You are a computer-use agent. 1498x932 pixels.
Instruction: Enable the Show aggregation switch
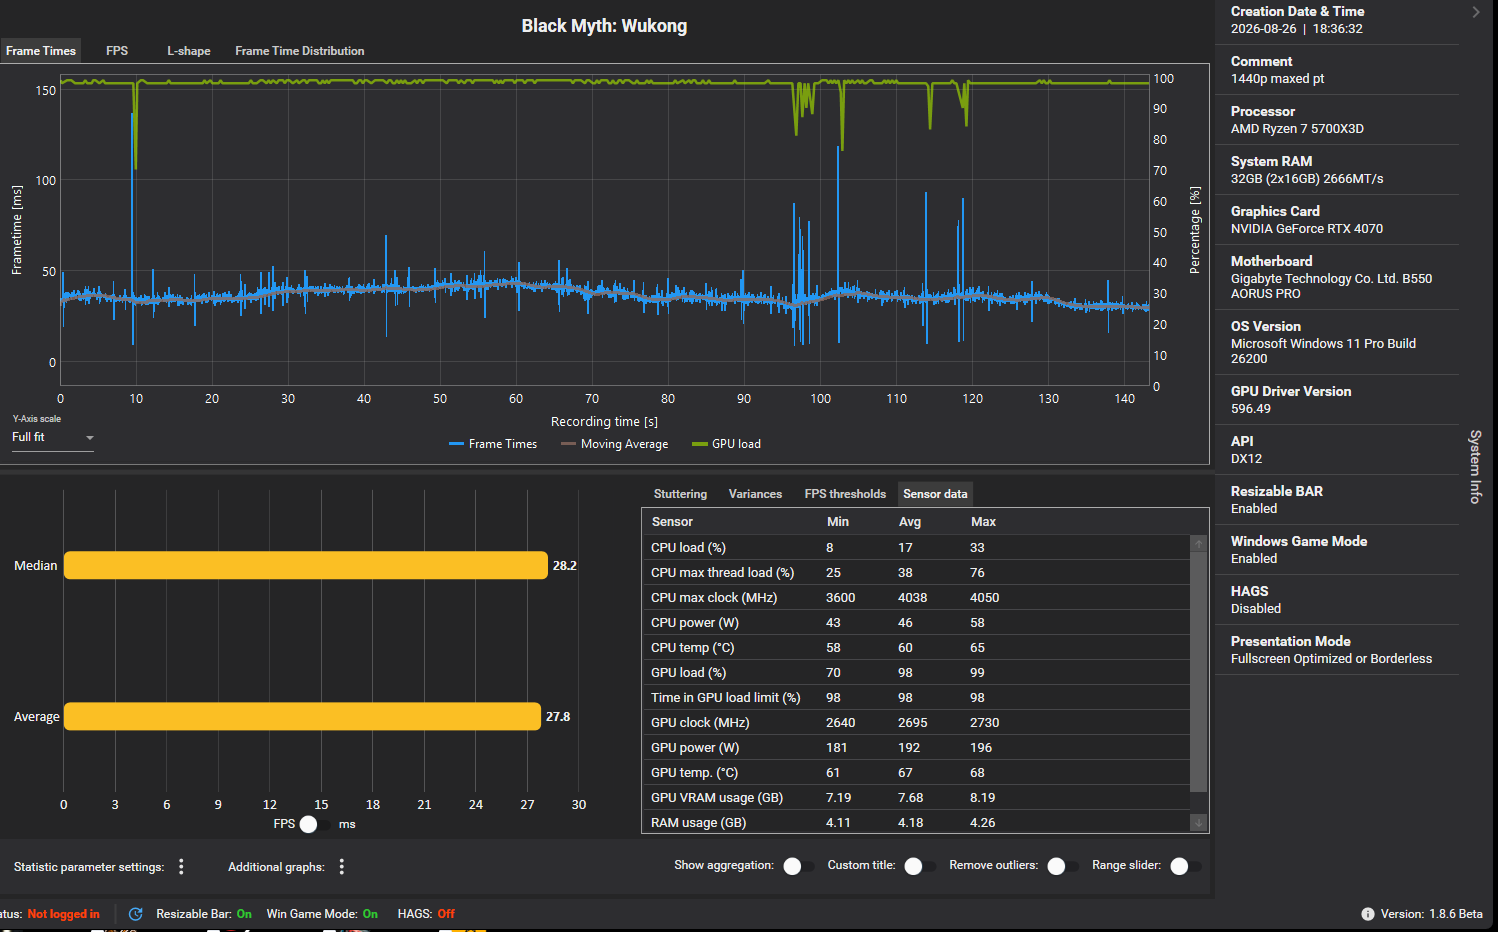click(799, 866)
